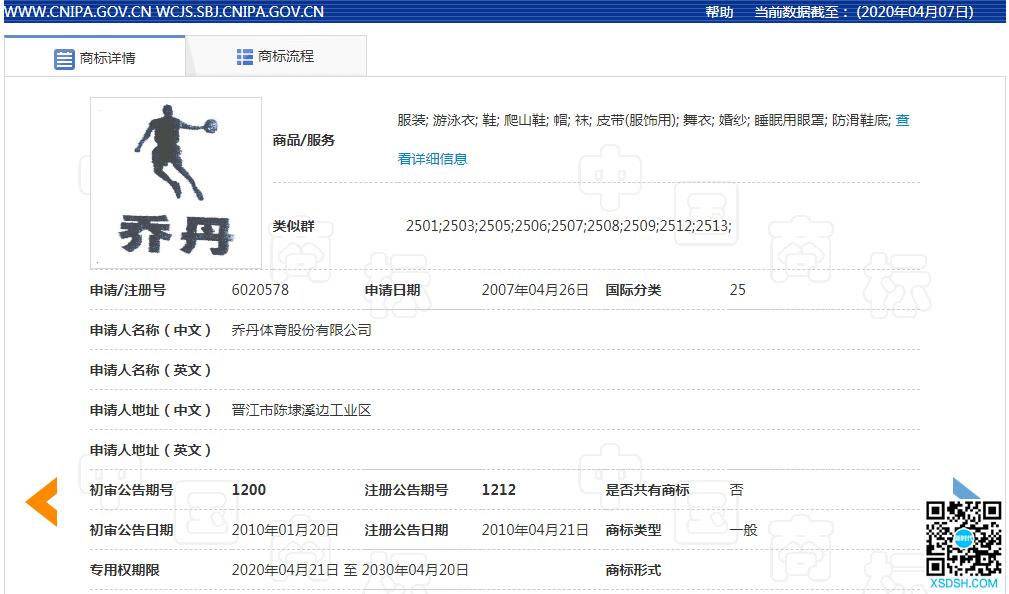Click the 商标详情 list icon
Viewport: 1009px width, 594px height.
point(64,59)
